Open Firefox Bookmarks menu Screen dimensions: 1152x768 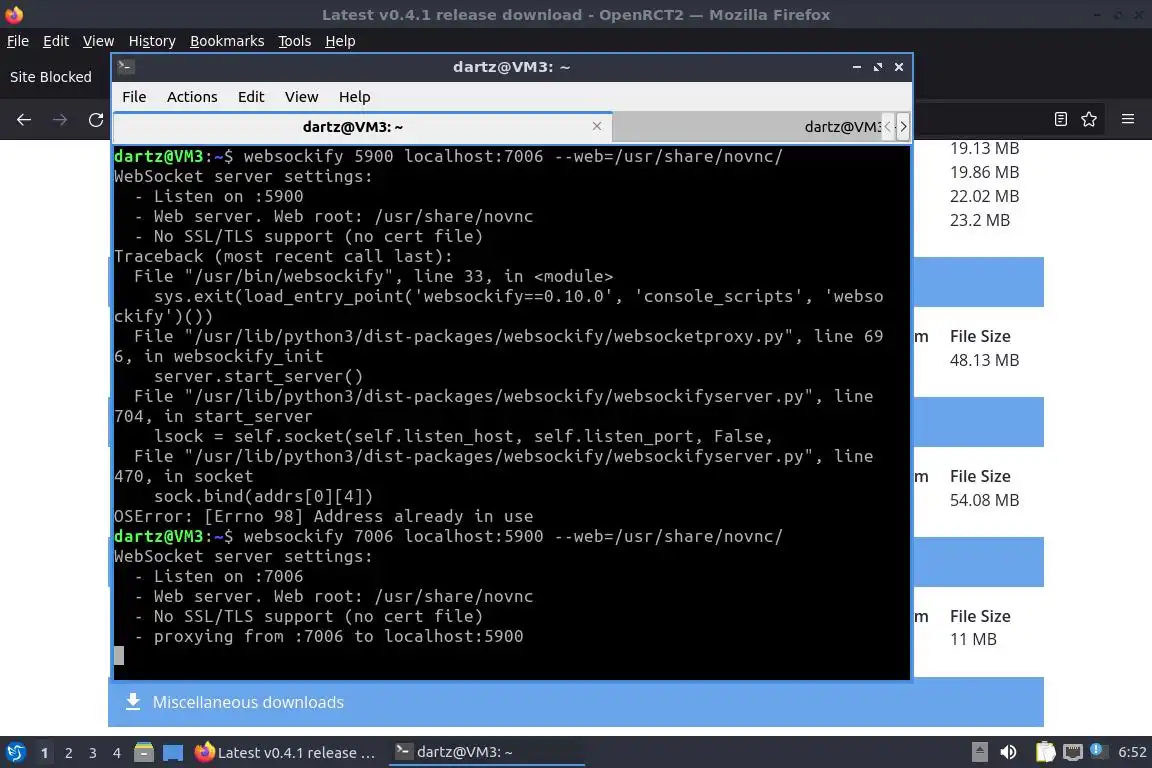(x=227, y=41)
